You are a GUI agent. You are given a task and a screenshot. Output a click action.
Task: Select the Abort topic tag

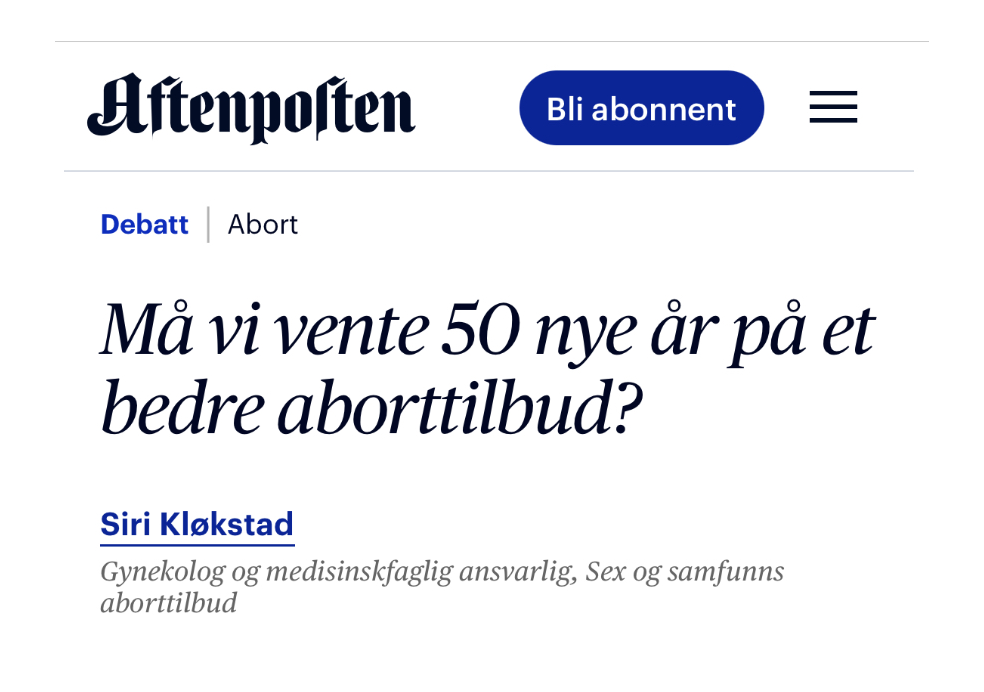[x=263, y=224]
